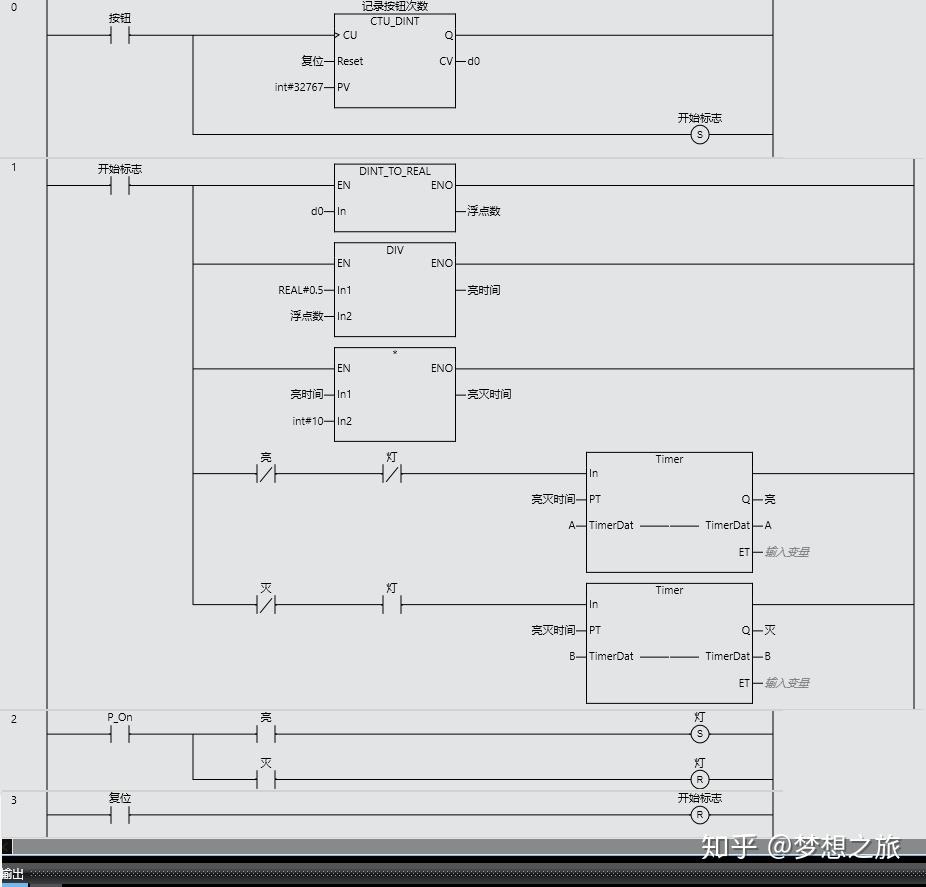Viewport: 926px width, 887px height.
Task: Select the 复位 contact in rung 3
Action: click(x=119, y=816)
